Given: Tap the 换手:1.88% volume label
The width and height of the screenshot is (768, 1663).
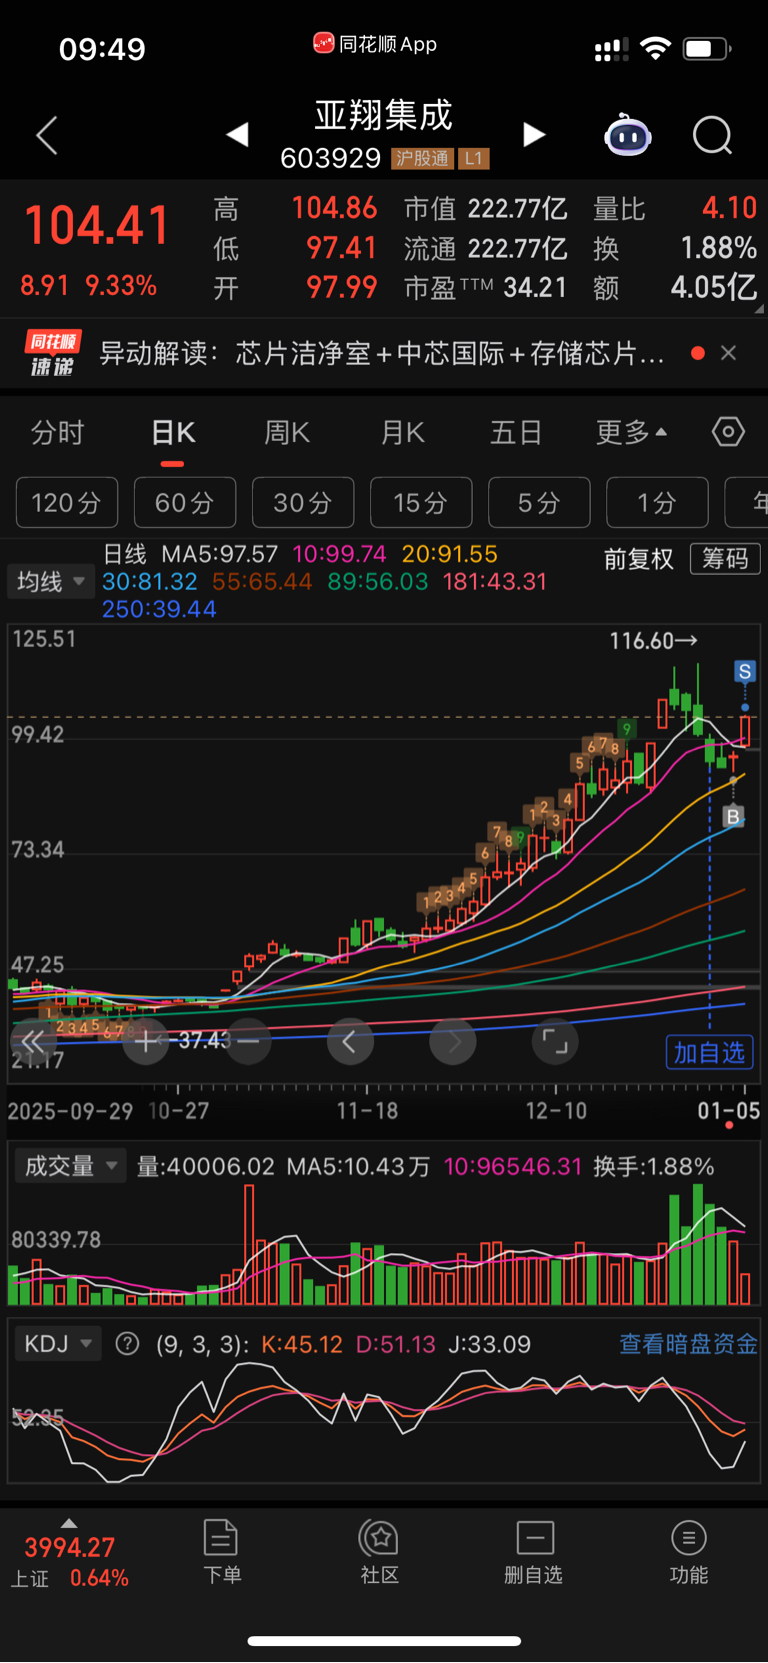Looking at the screenshot, I should tap(654, 1166).
